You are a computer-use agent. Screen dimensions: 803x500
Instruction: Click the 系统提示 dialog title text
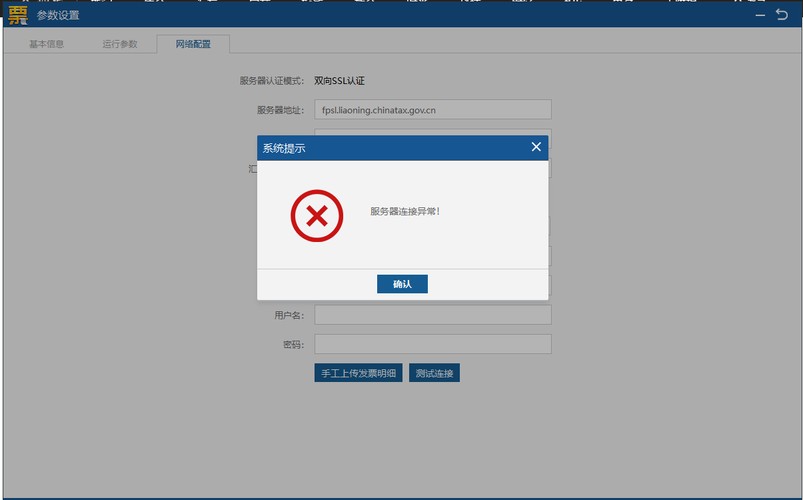284,148
